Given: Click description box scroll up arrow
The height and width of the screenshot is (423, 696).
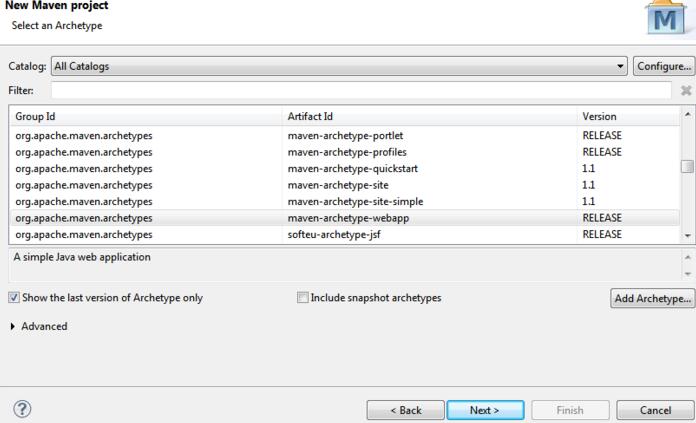Looking at the screenshot, I should point(687,257).
